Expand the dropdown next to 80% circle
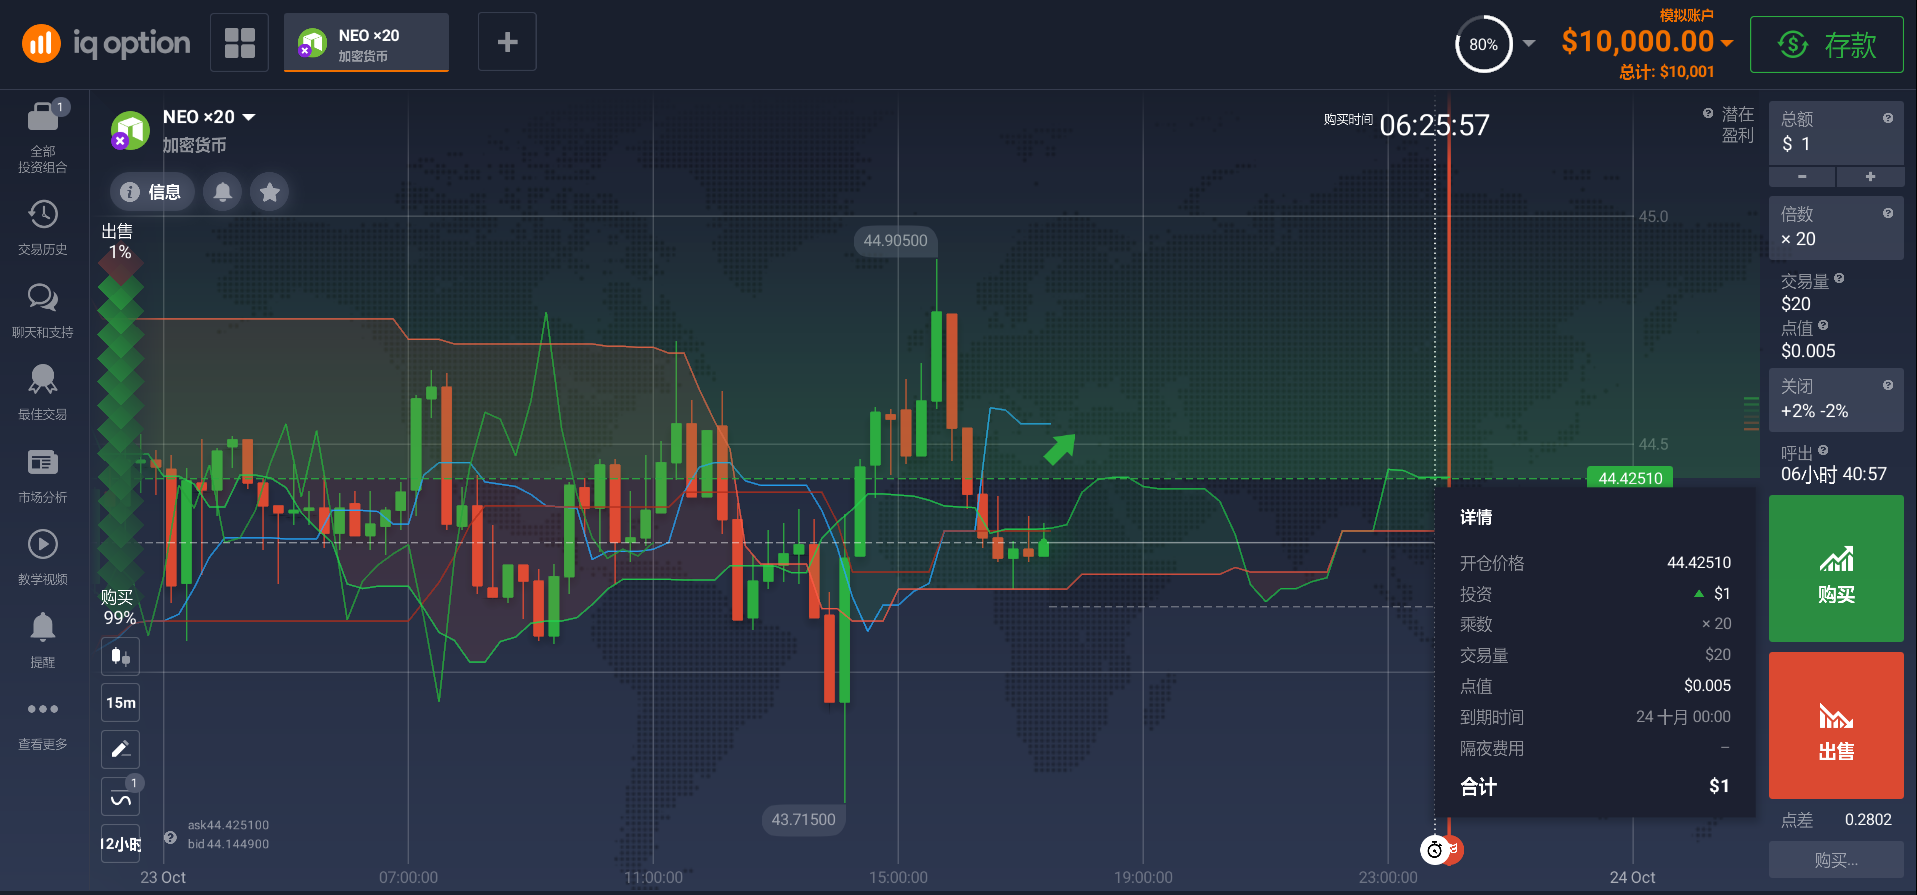1917x895 pixels. point(1529,44)
